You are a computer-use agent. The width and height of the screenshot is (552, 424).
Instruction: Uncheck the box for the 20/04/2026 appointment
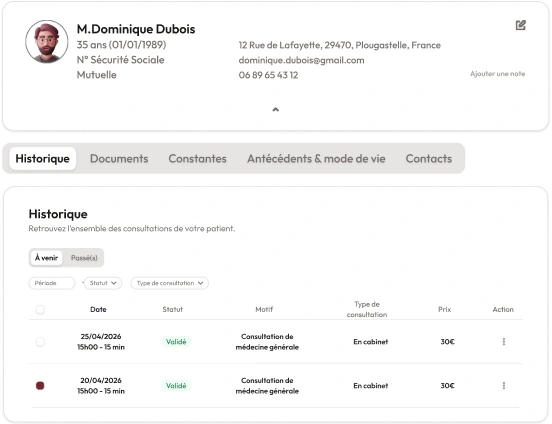40,386
